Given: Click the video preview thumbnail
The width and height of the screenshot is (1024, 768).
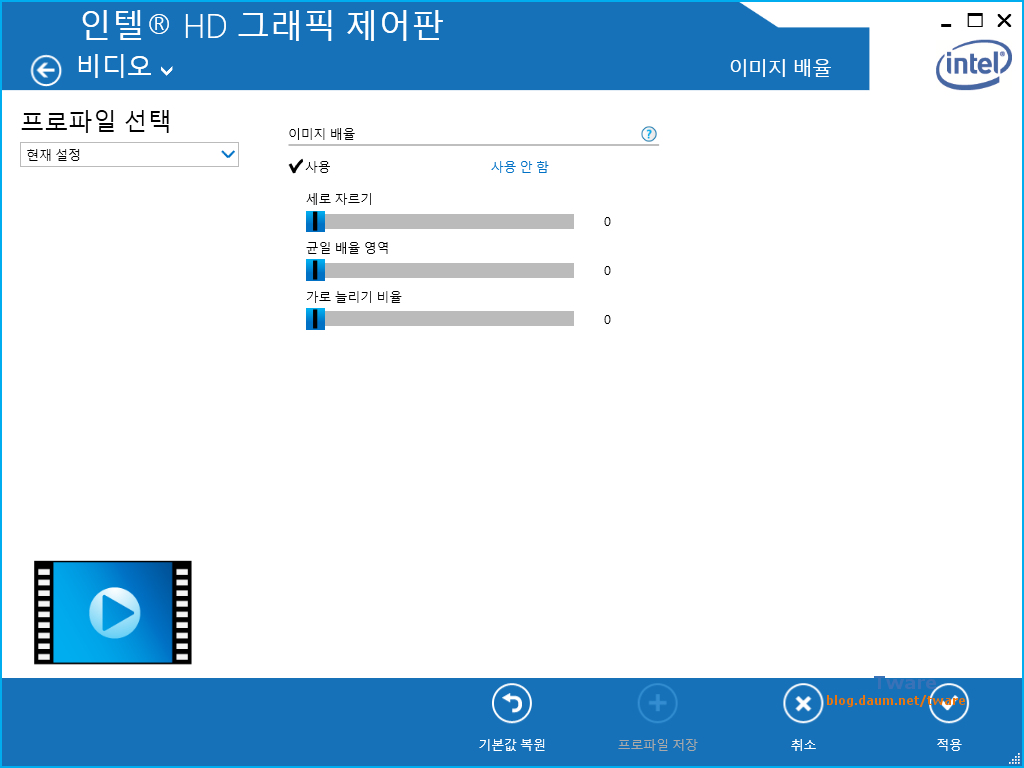Looking at the screenshot, I should tap(113, 613).
